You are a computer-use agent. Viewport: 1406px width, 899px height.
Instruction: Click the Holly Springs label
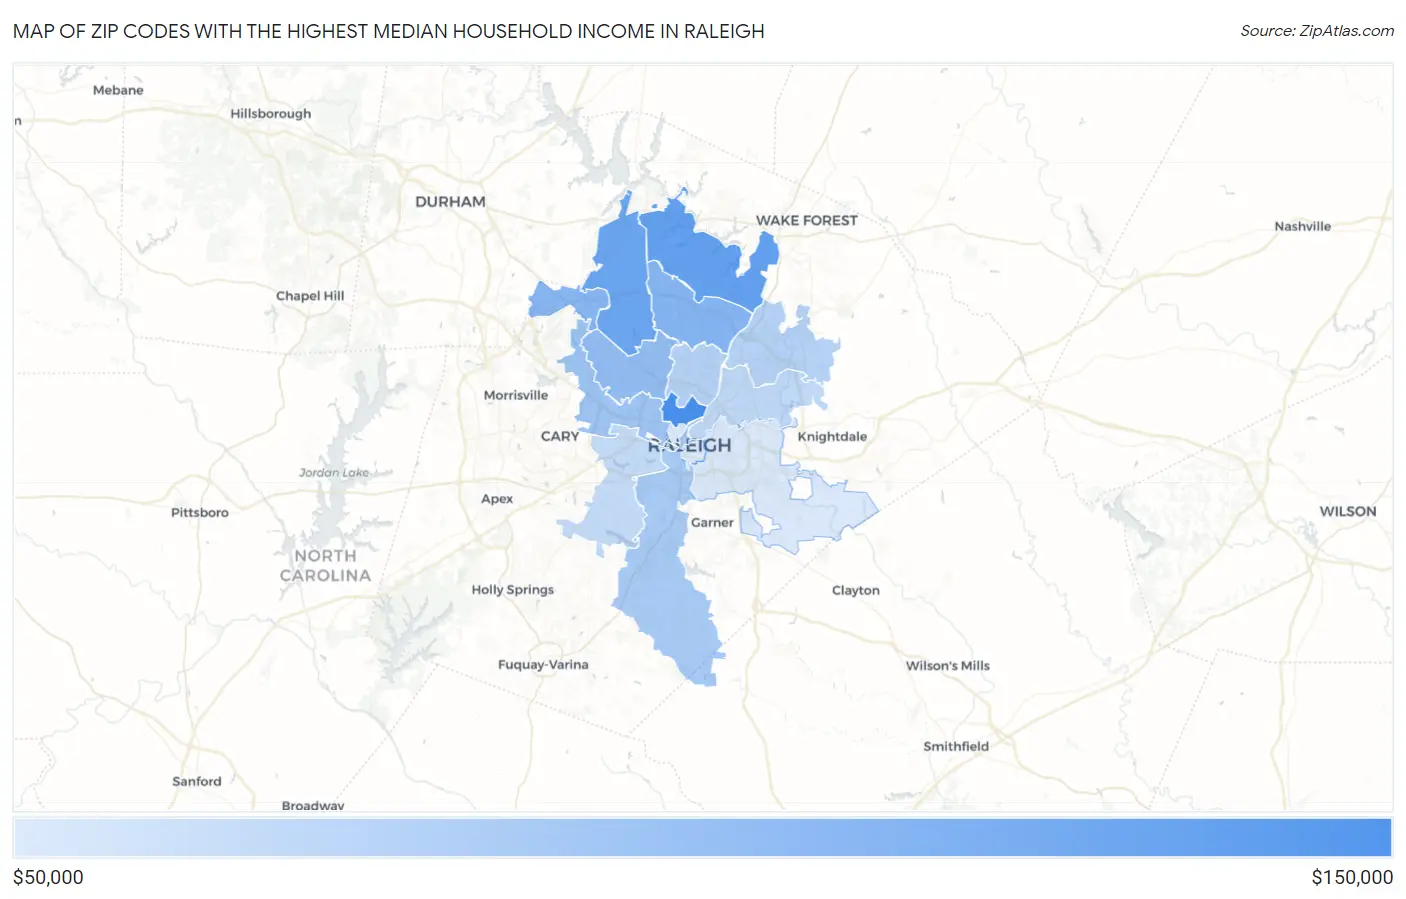[513, 590]
